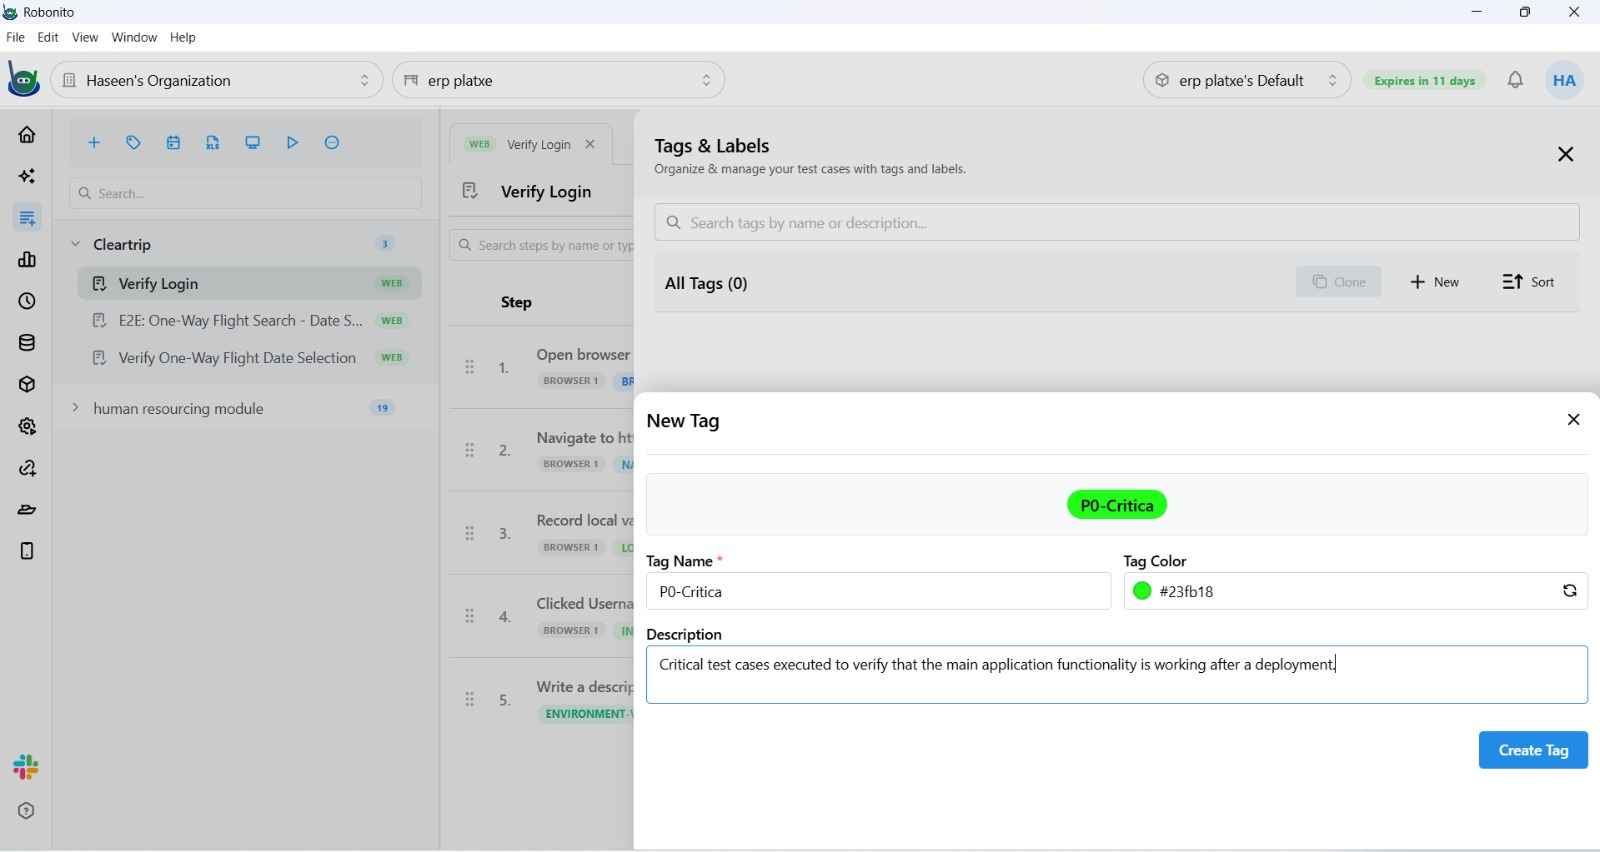Image resolution: width=1600 pixels, height=852 pixels.
Task: Close the Verify Login tab
Action: [590, 144]
